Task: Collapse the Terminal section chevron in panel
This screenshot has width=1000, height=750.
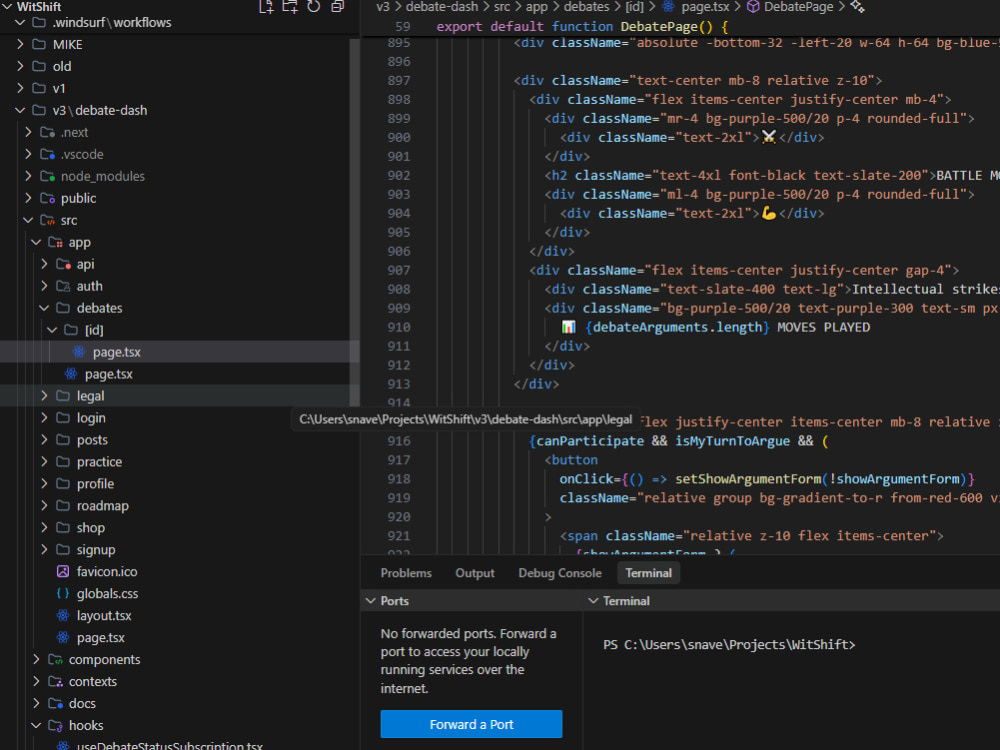Action: coord(593,601)
